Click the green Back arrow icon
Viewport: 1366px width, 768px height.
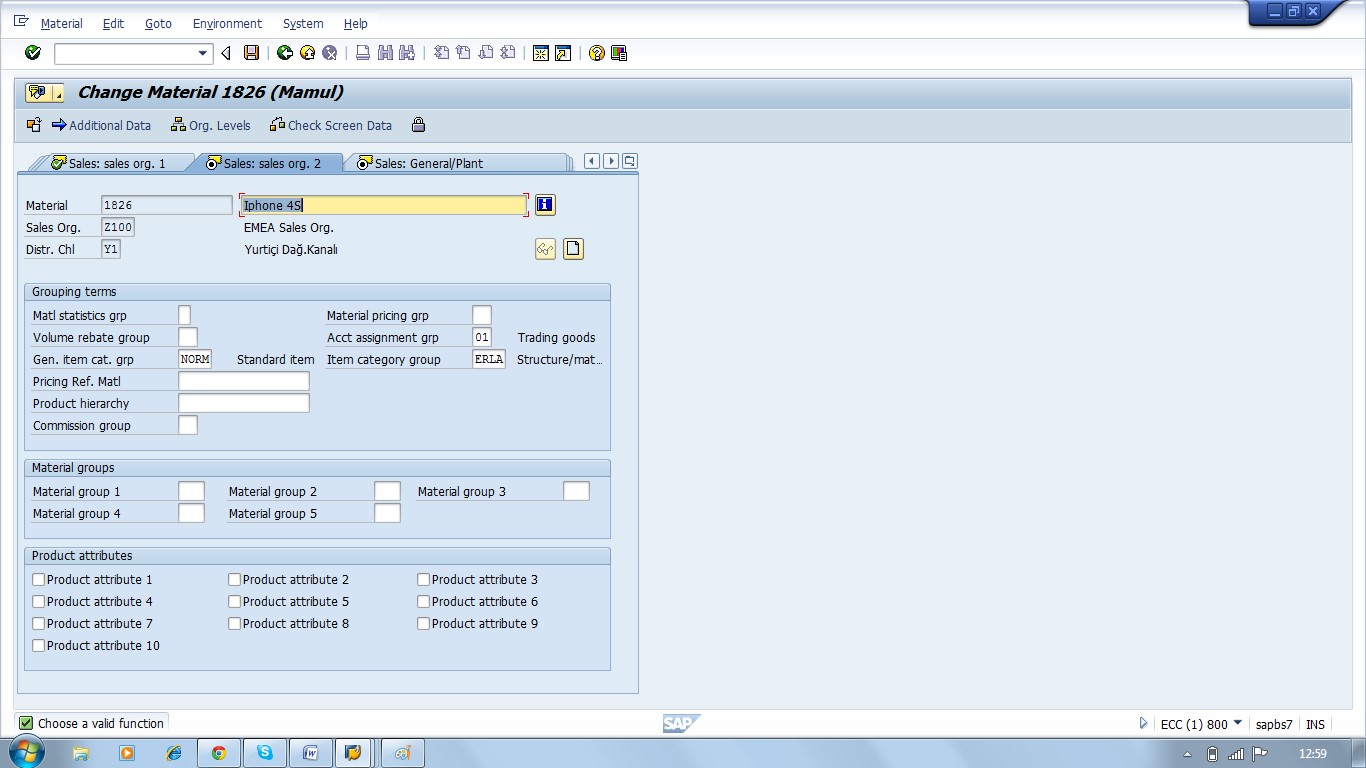285,53
